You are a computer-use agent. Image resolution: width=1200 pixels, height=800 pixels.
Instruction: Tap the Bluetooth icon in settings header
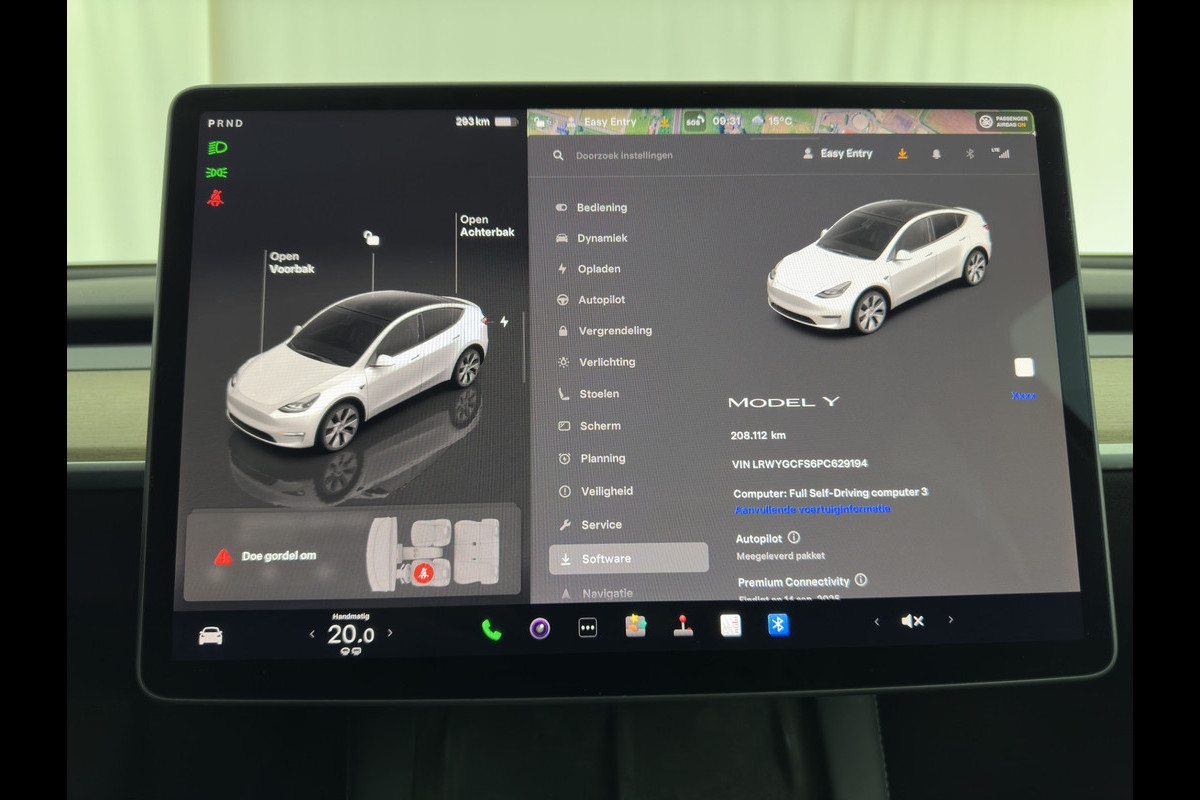(969, 154)
